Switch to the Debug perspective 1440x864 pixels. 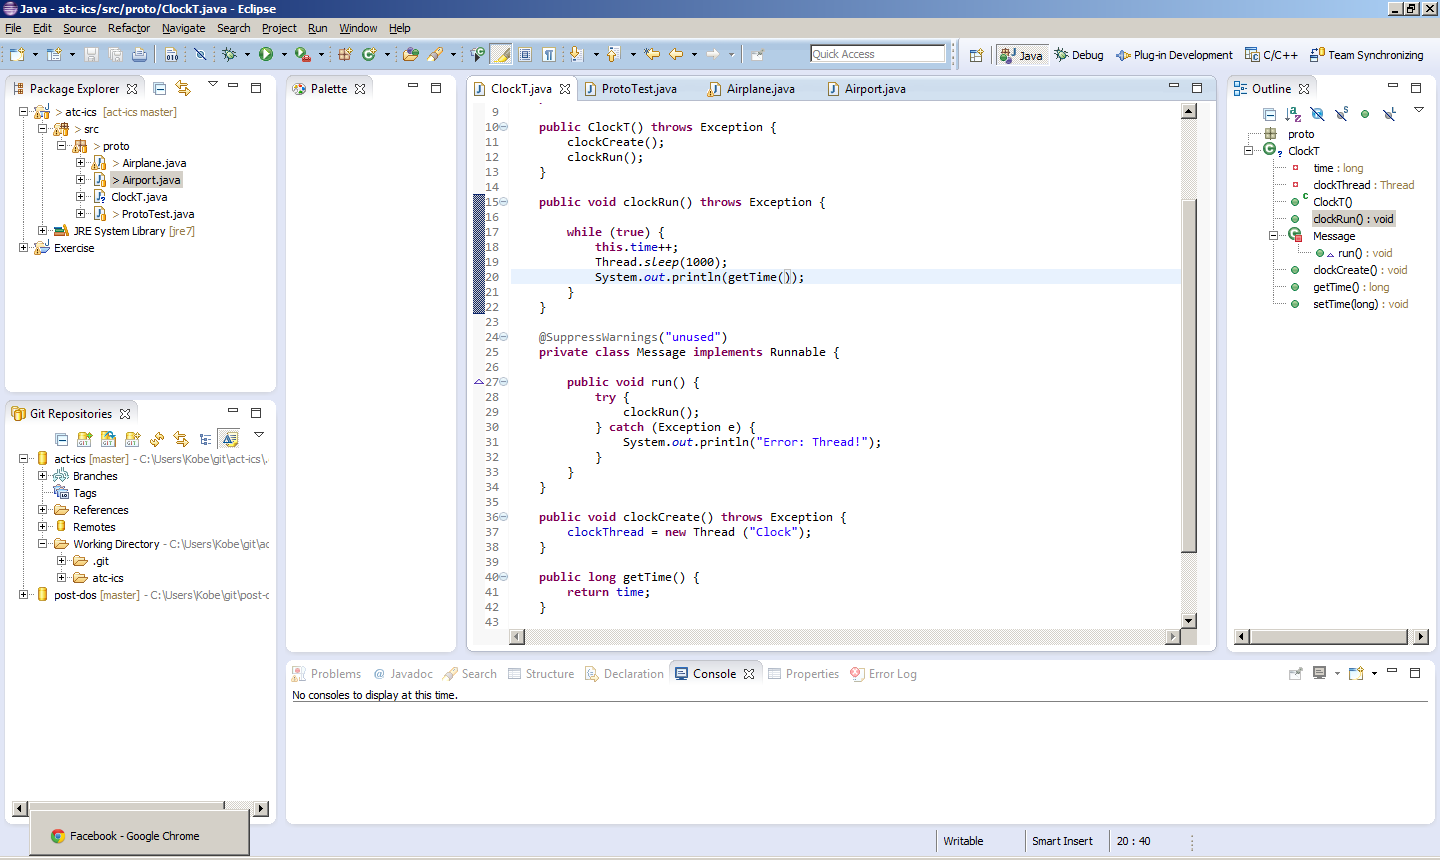pyautogui.click(x=1078, y=55)
